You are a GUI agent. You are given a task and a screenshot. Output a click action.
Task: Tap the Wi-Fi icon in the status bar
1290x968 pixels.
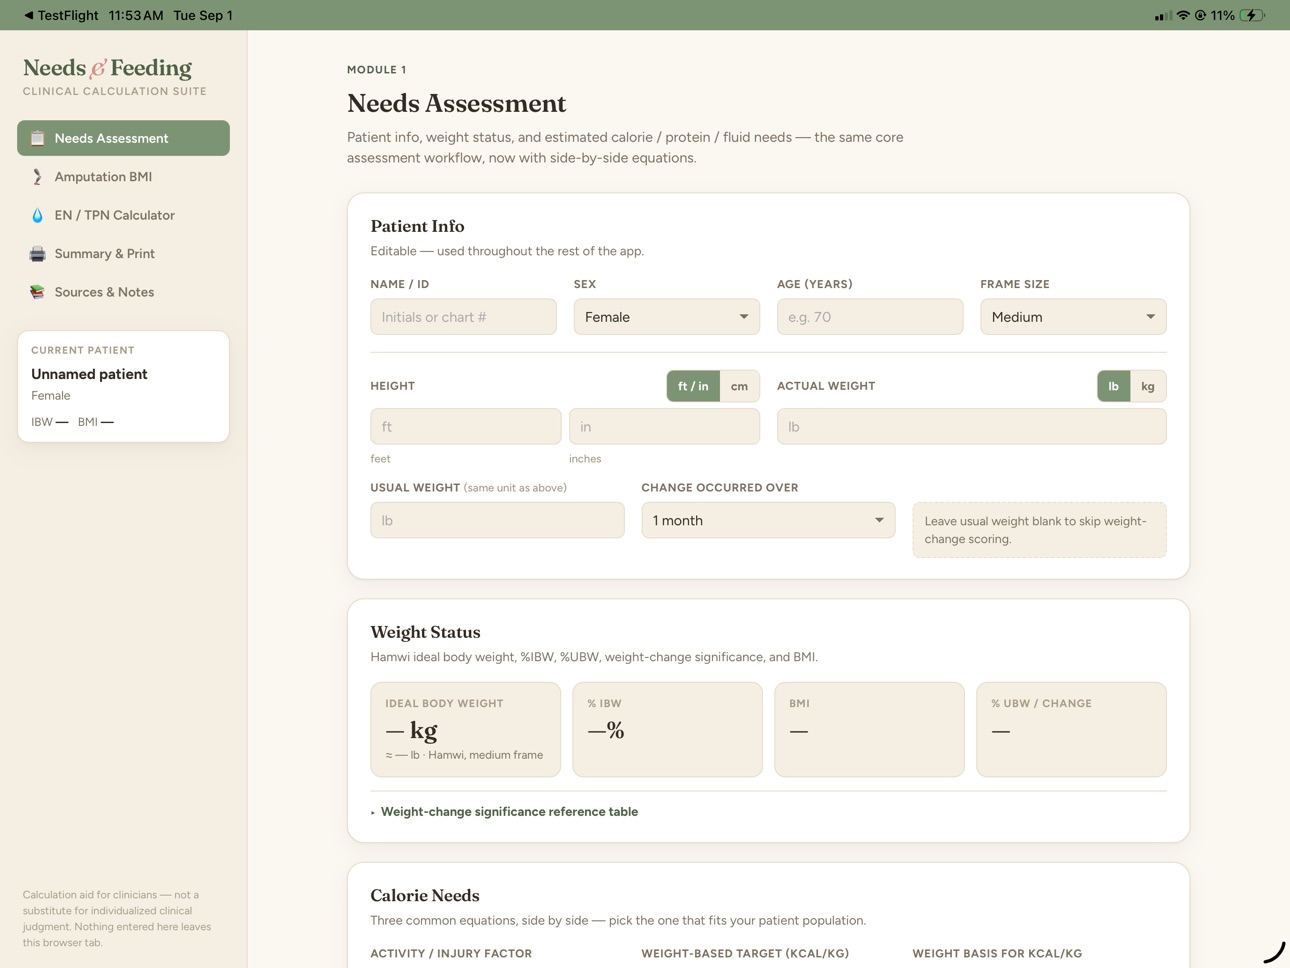pyautogui.click(x=1183, y=15)
